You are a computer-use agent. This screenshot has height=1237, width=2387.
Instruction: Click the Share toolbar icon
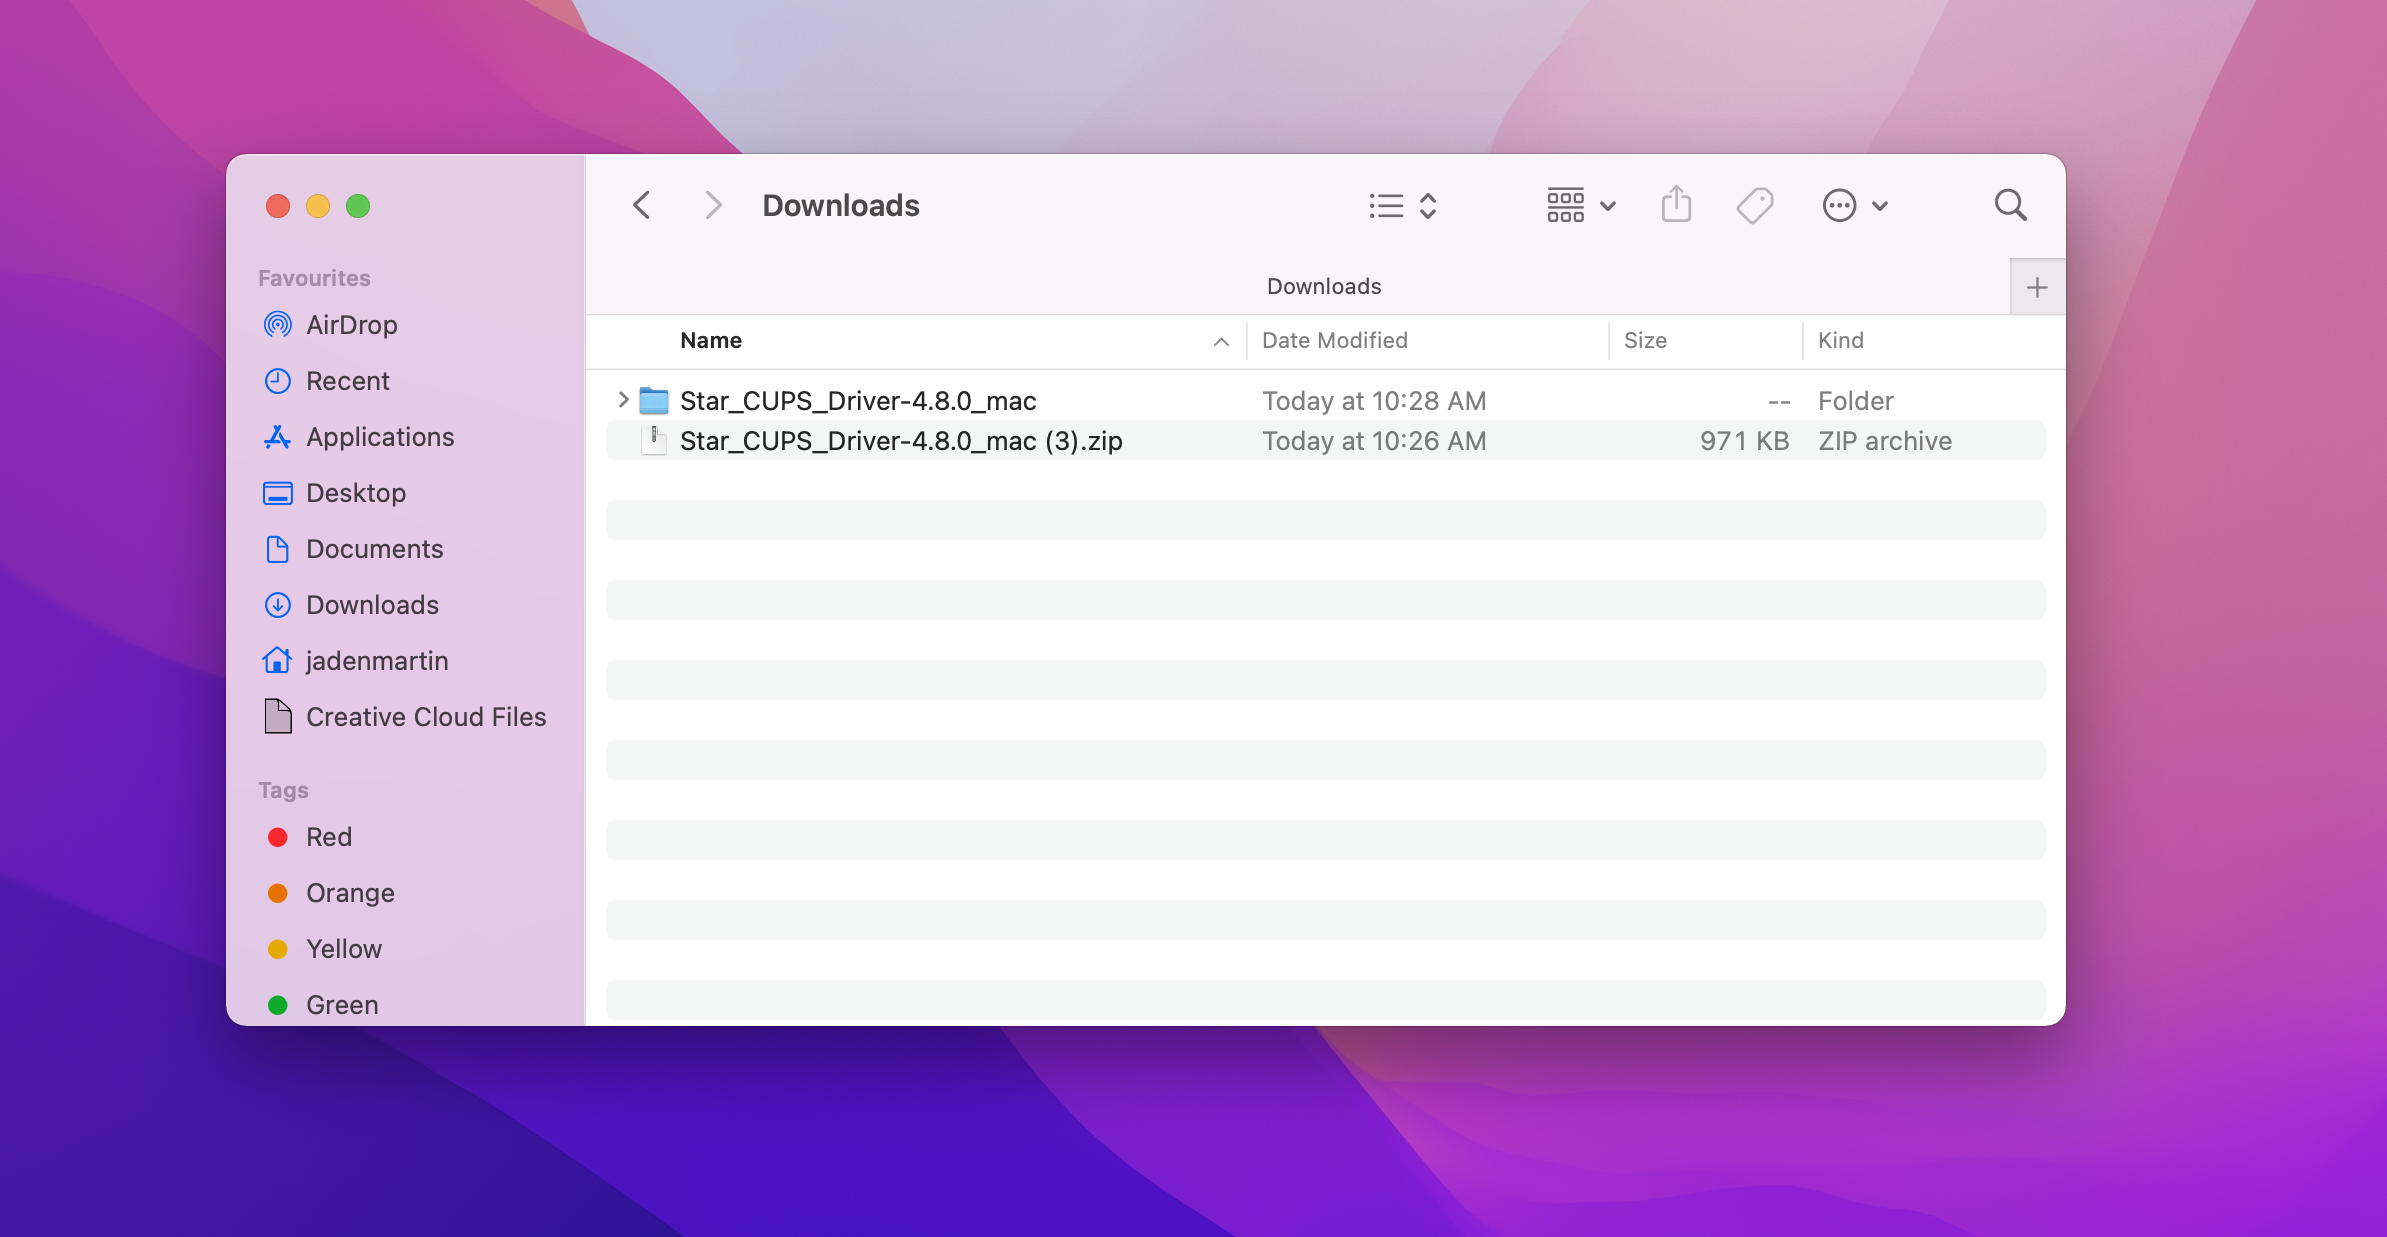pos(1676,205)
